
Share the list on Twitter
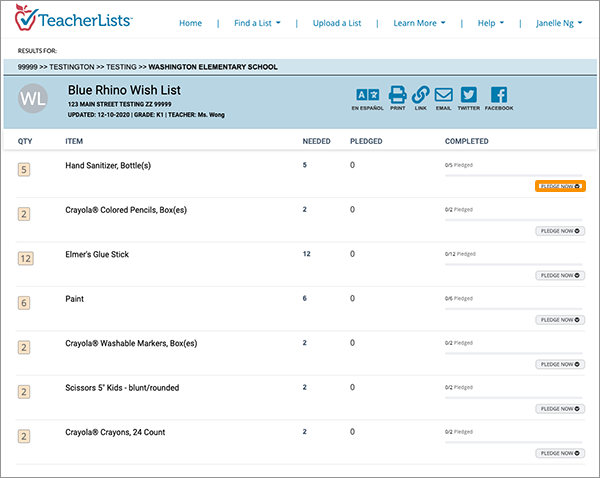469,99
